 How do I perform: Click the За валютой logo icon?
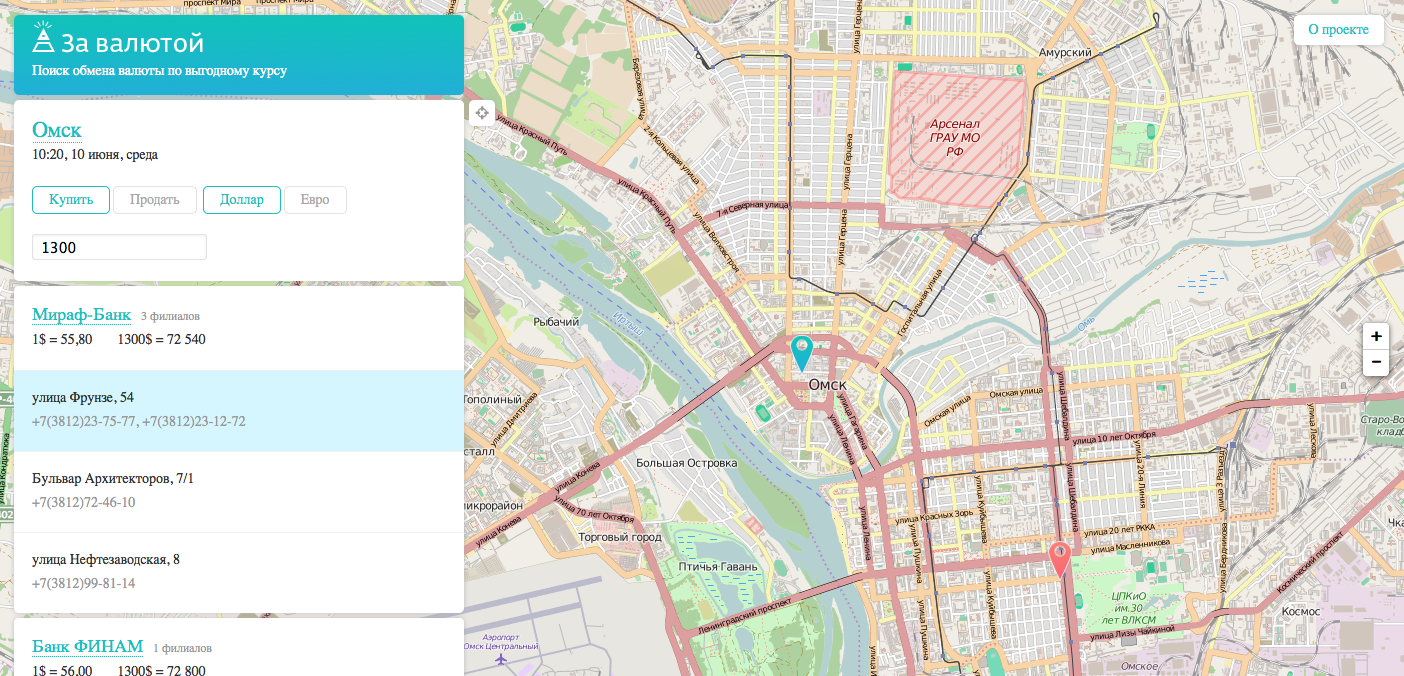click(43, 39)
